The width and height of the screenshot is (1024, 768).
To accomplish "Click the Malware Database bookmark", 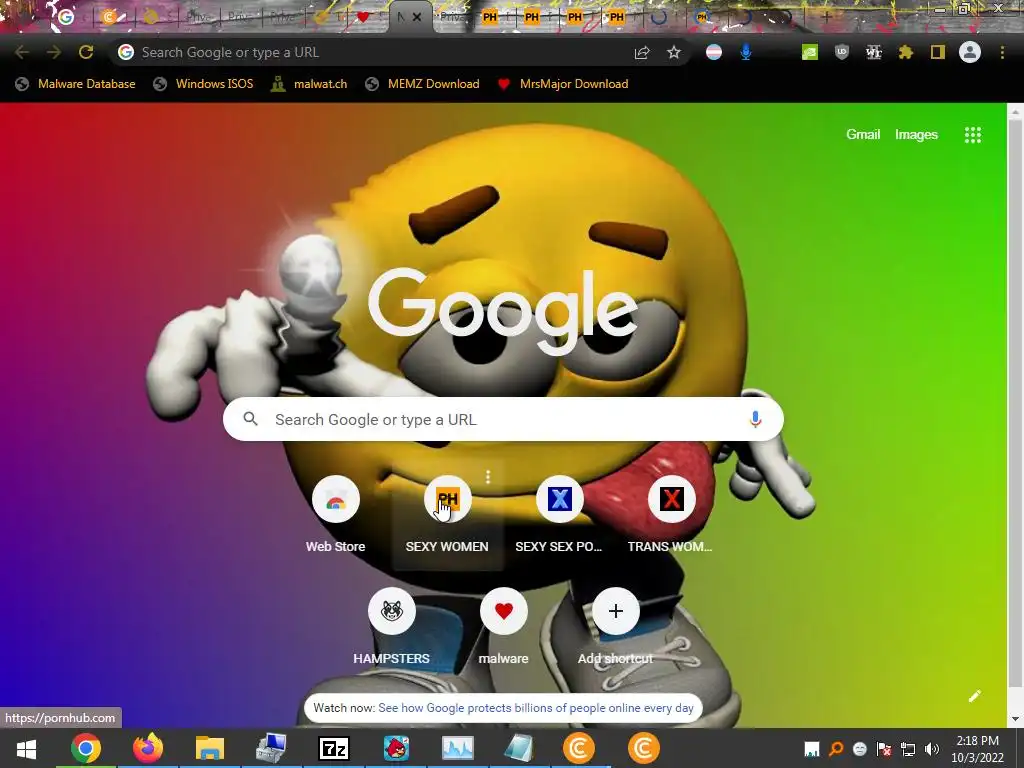I will tap(76, 84).
